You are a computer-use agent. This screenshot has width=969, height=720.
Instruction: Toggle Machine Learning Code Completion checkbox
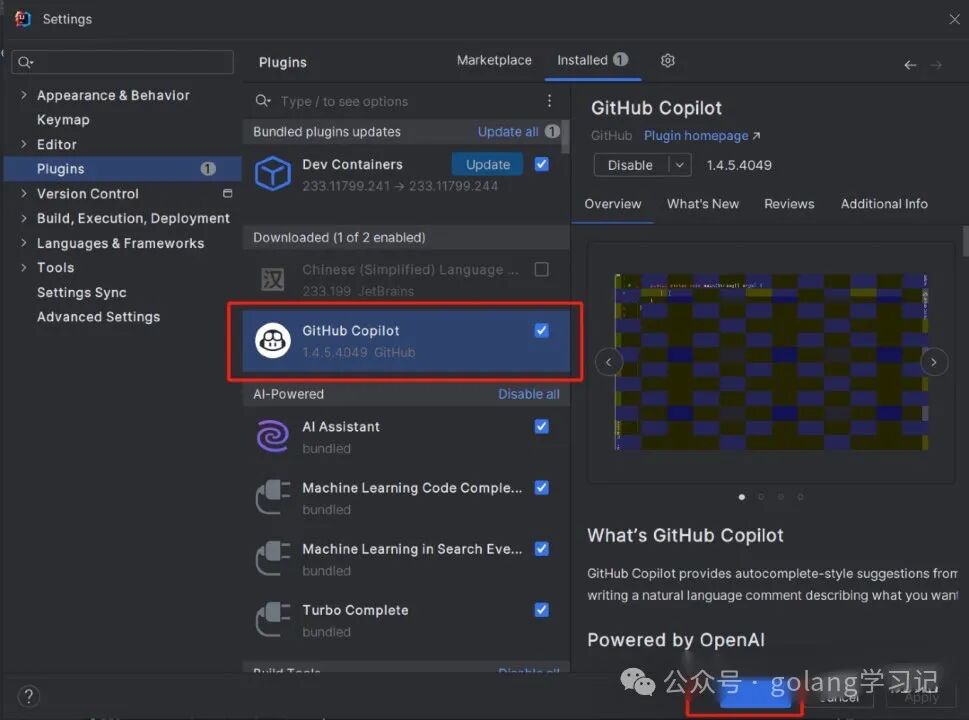pos(542,488)
